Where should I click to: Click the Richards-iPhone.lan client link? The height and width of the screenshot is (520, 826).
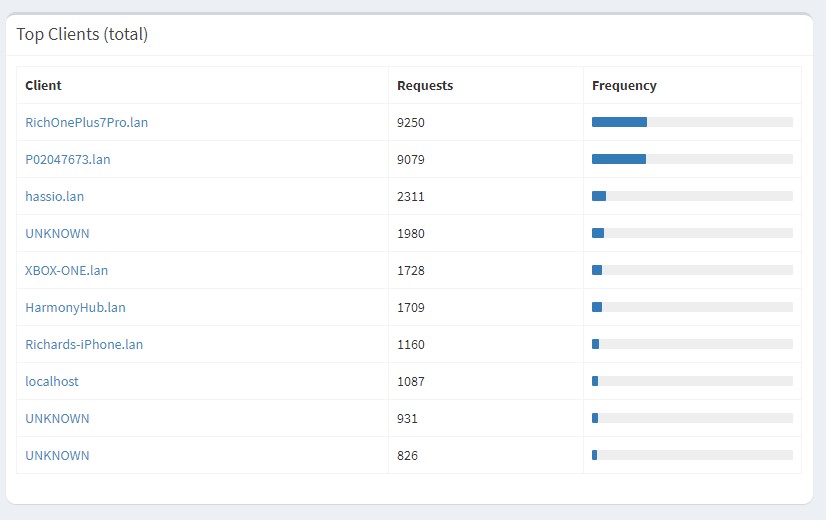84,344
